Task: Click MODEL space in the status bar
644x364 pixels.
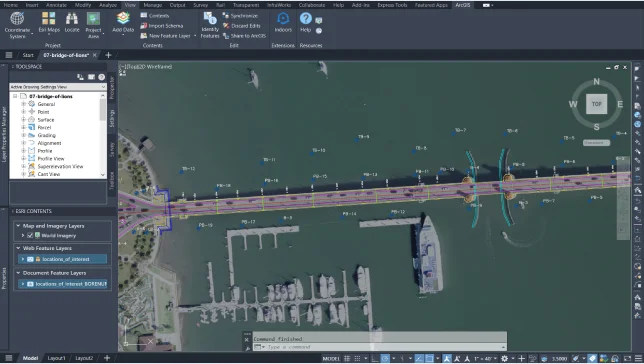Action: click(x=331, y=359)
